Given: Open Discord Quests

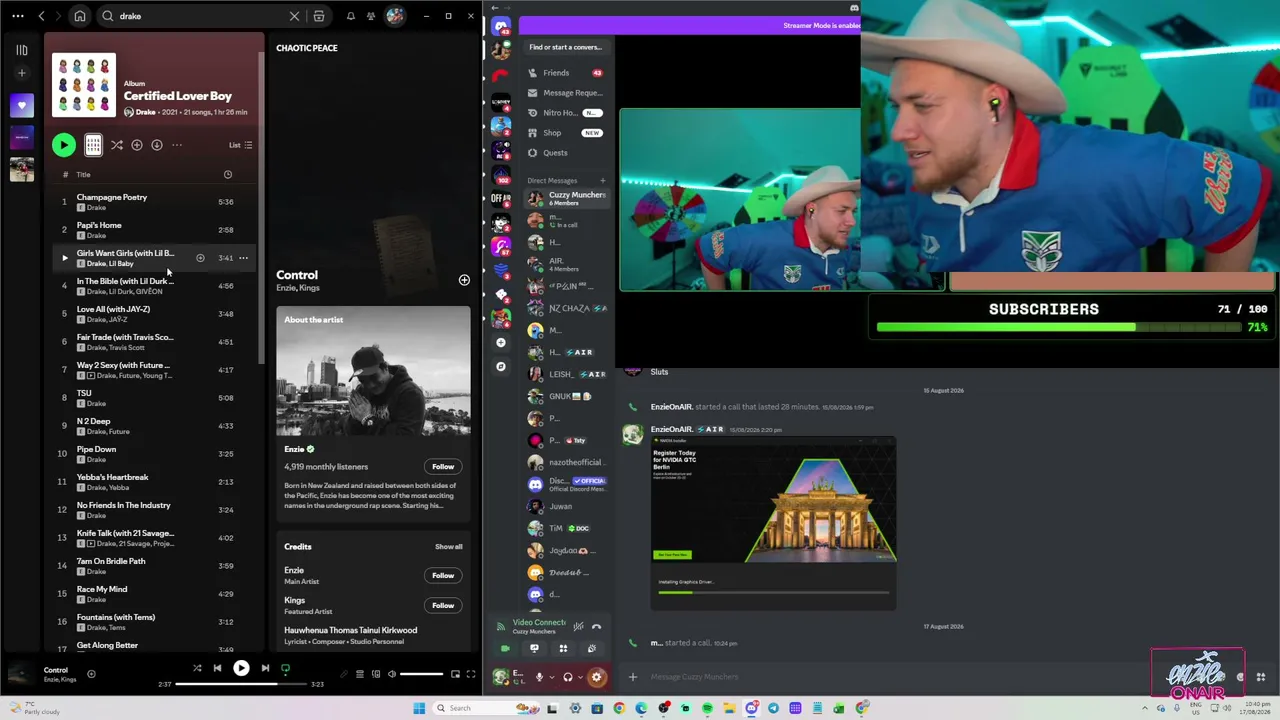Looking at the screenshot, I should pos(566,153).
